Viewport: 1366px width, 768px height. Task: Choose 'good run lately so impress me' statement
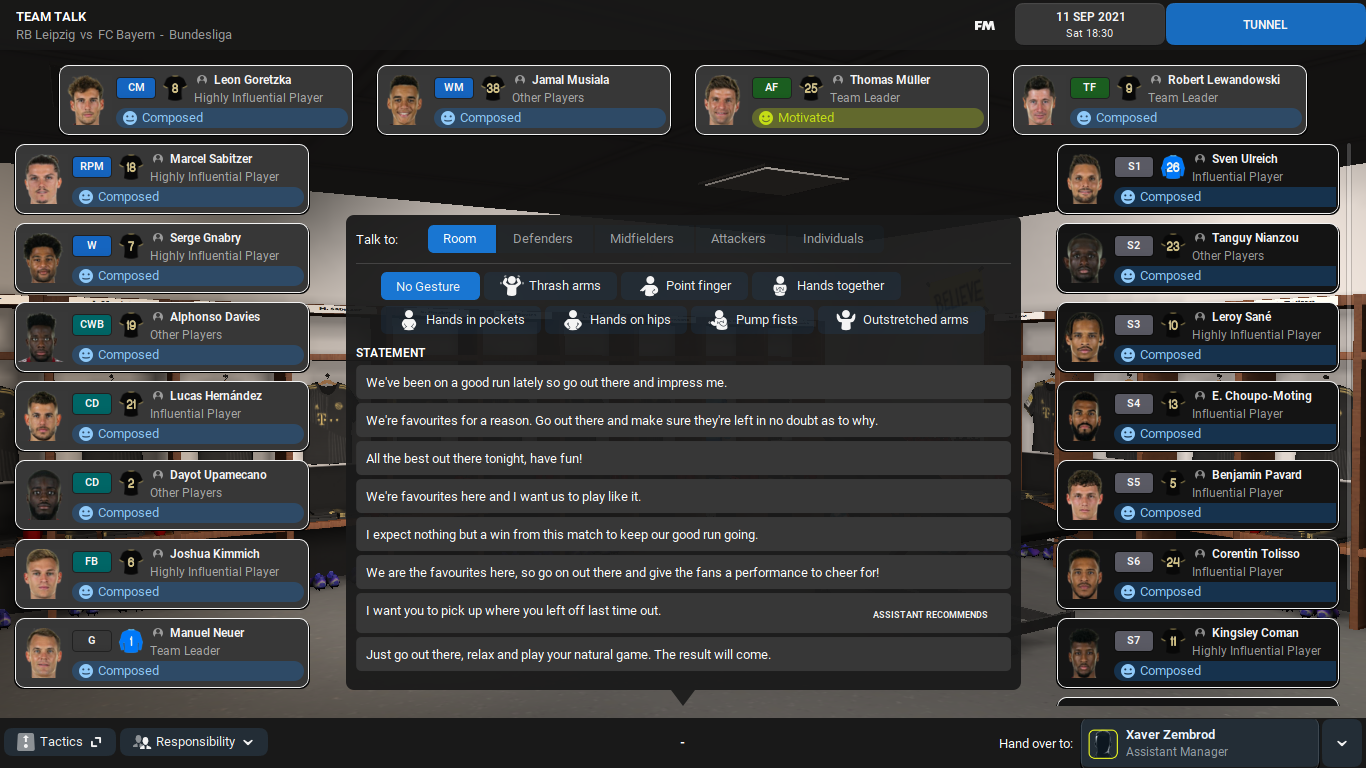(683, 382)
